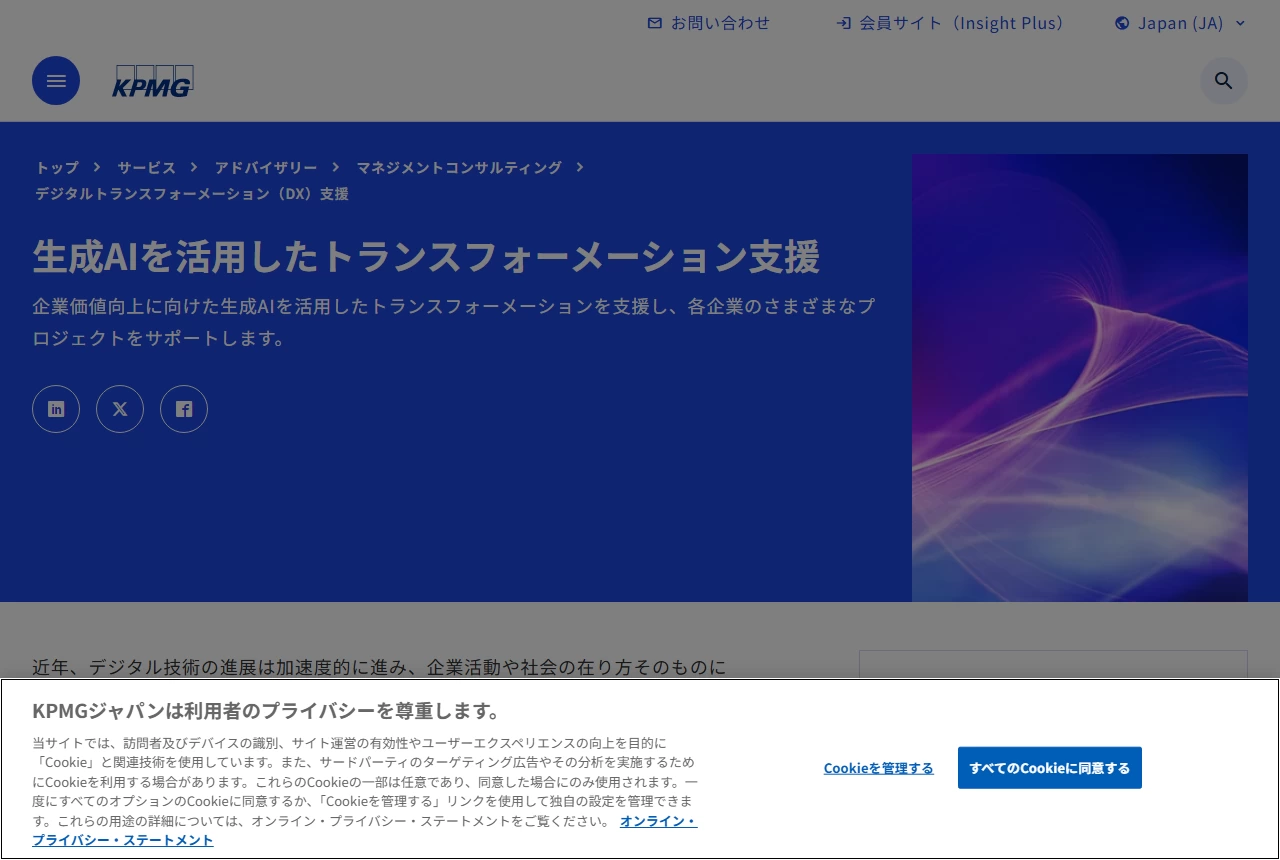Viewport: 1280px width, 860px height.
Task: Open お問い合わせ contact link
Action: click(x=720, y=23)
